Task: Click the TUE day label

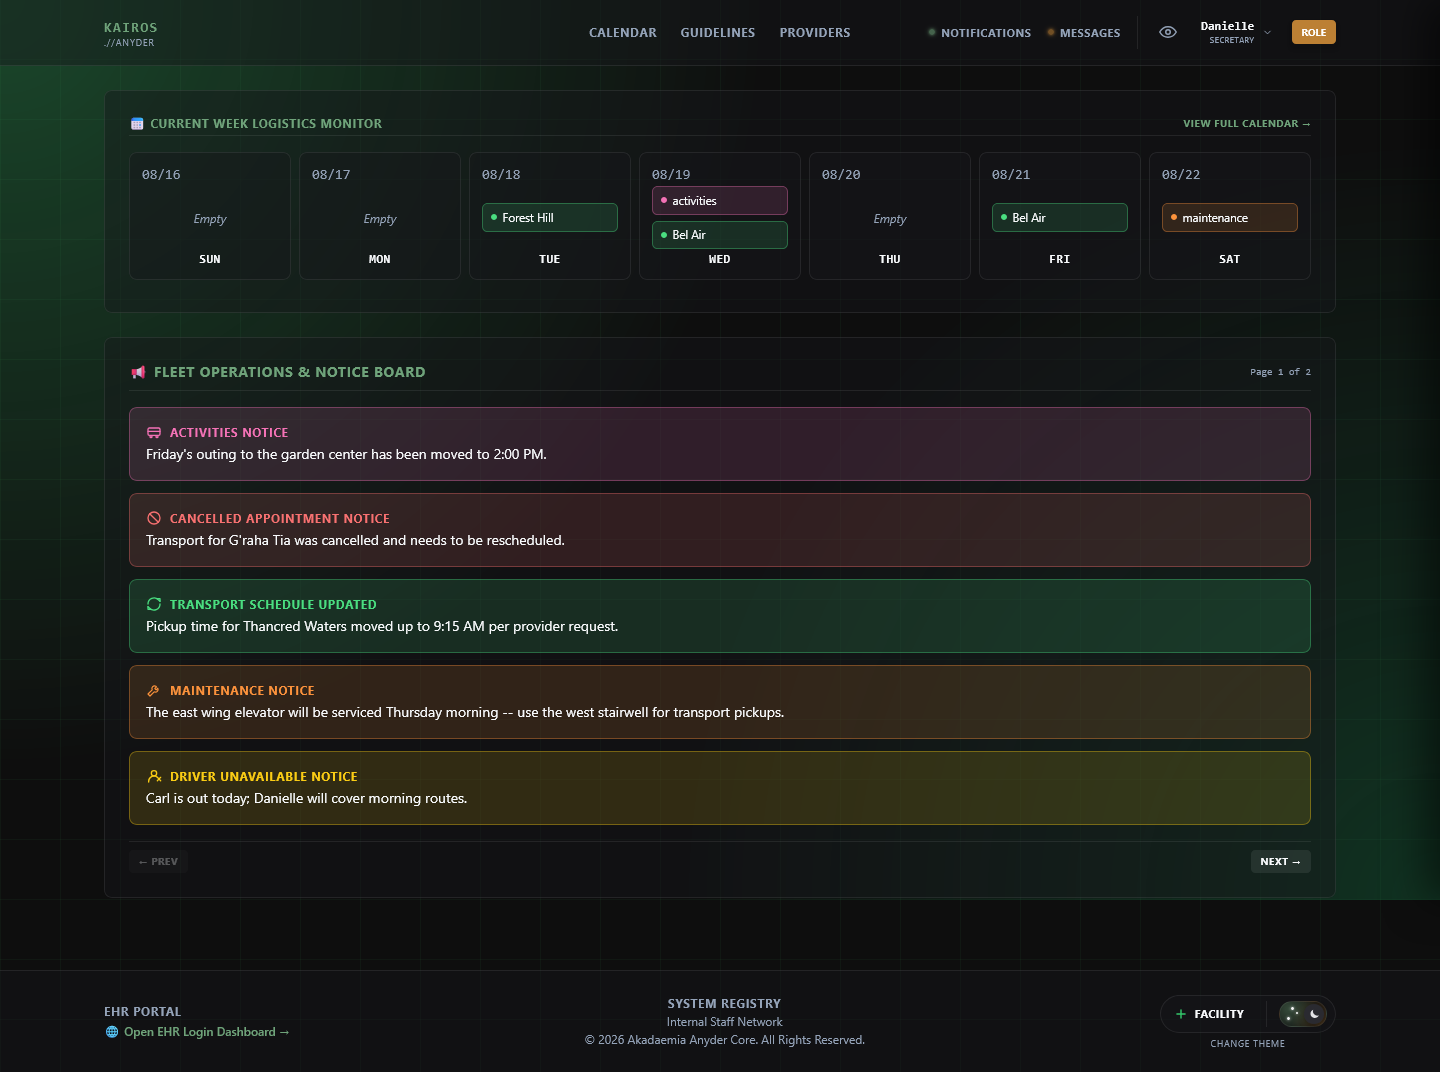Action: pyautogui.click(x=550, y=260)
